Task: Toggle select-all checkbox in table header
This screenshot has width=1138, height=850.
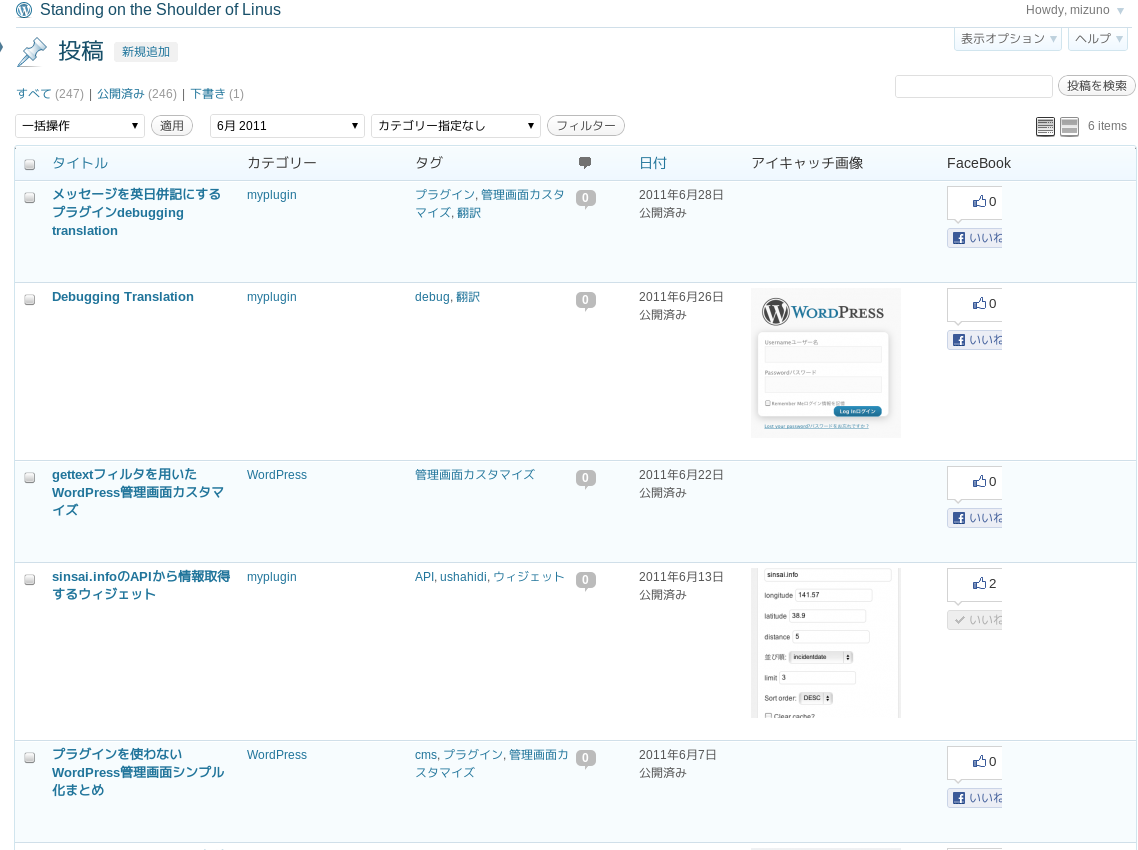Action: tap(30, 164)
